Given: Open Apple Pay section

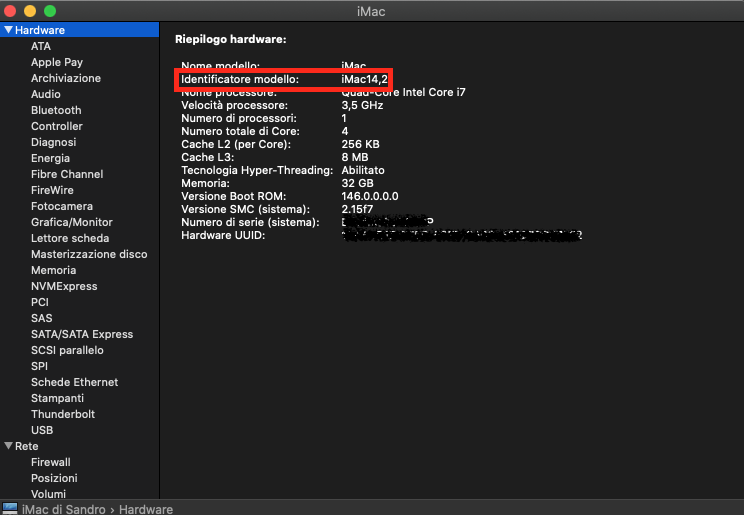Looking at the screenshot, I should (x=57, y=62).
